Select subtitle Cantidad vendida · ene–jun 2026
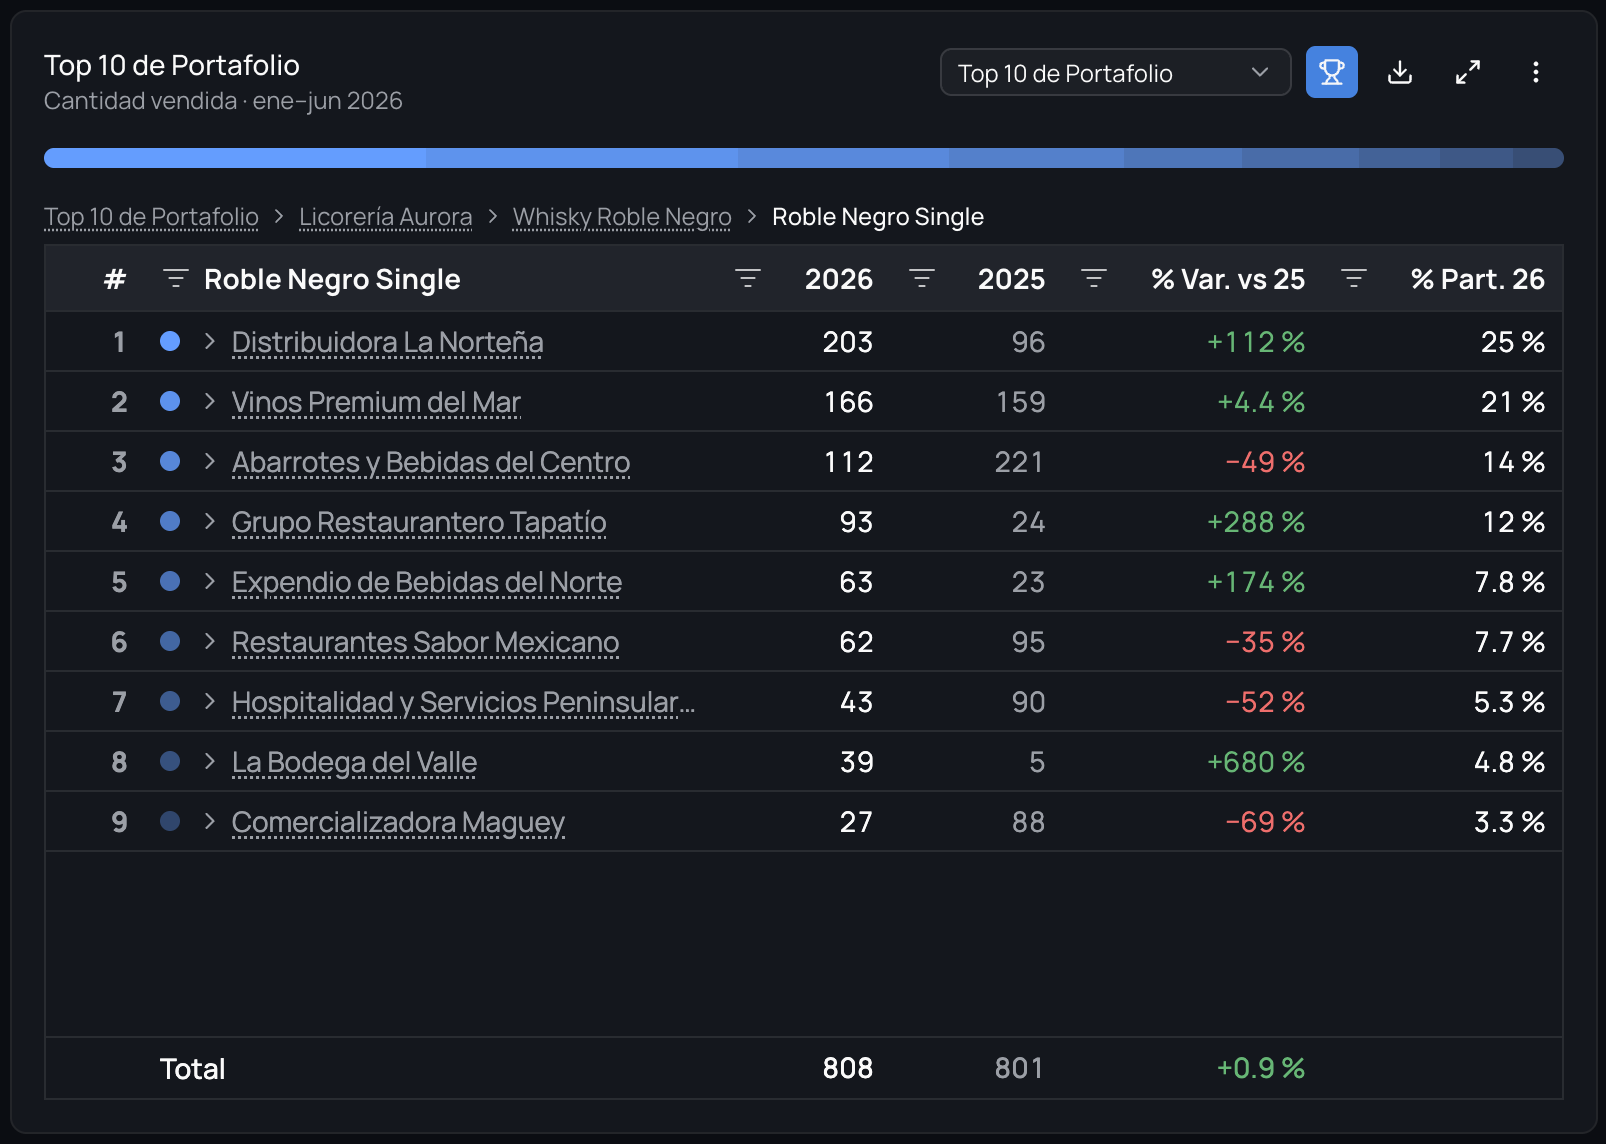 coord(223,101)
